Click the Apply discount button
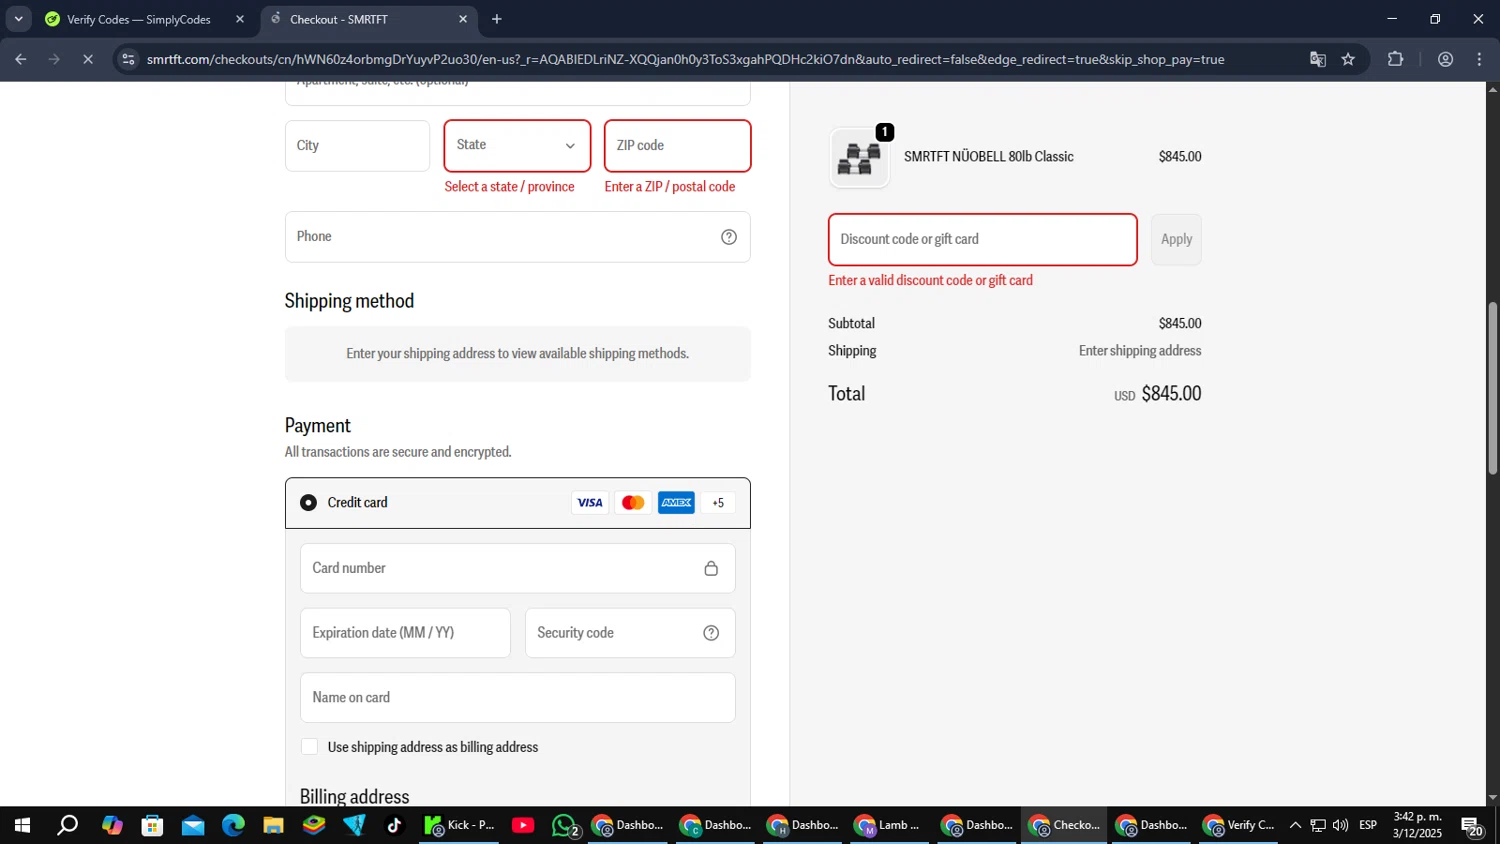The height and width of the screenshot is (844, 1500). (x=1176, y=240)
